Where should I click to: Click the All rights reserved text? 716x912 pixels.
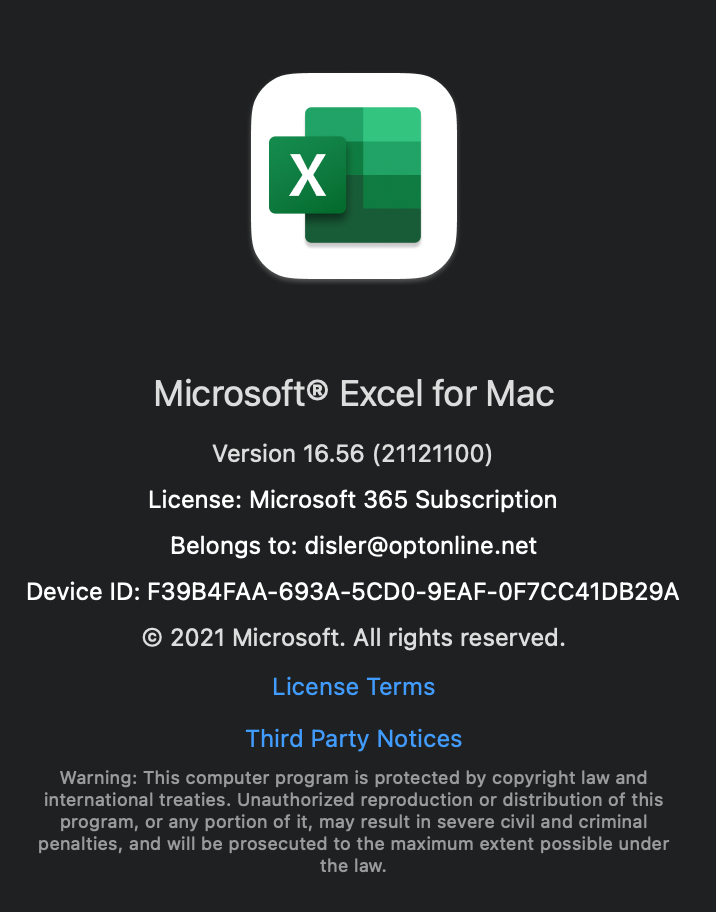tap(459, 638)
